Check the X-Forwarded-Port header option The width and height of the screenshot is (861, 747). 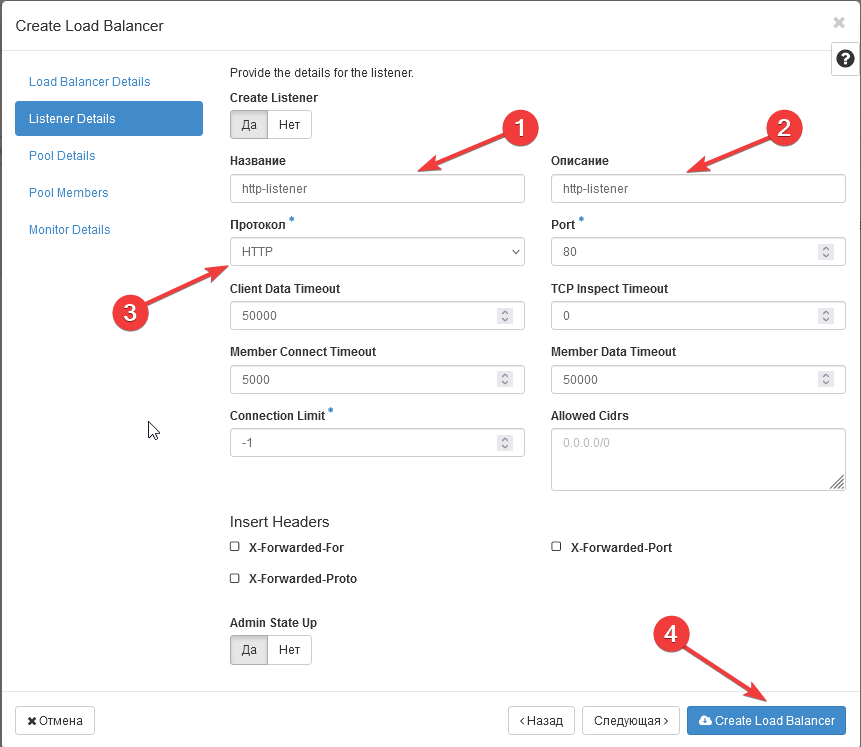tap(556, 547)
